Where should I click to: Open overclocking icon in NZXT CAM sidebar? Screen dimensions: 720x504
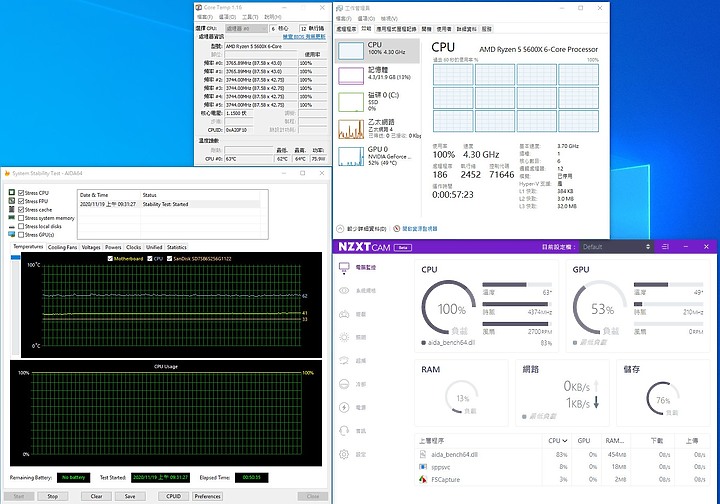(344, 361)
